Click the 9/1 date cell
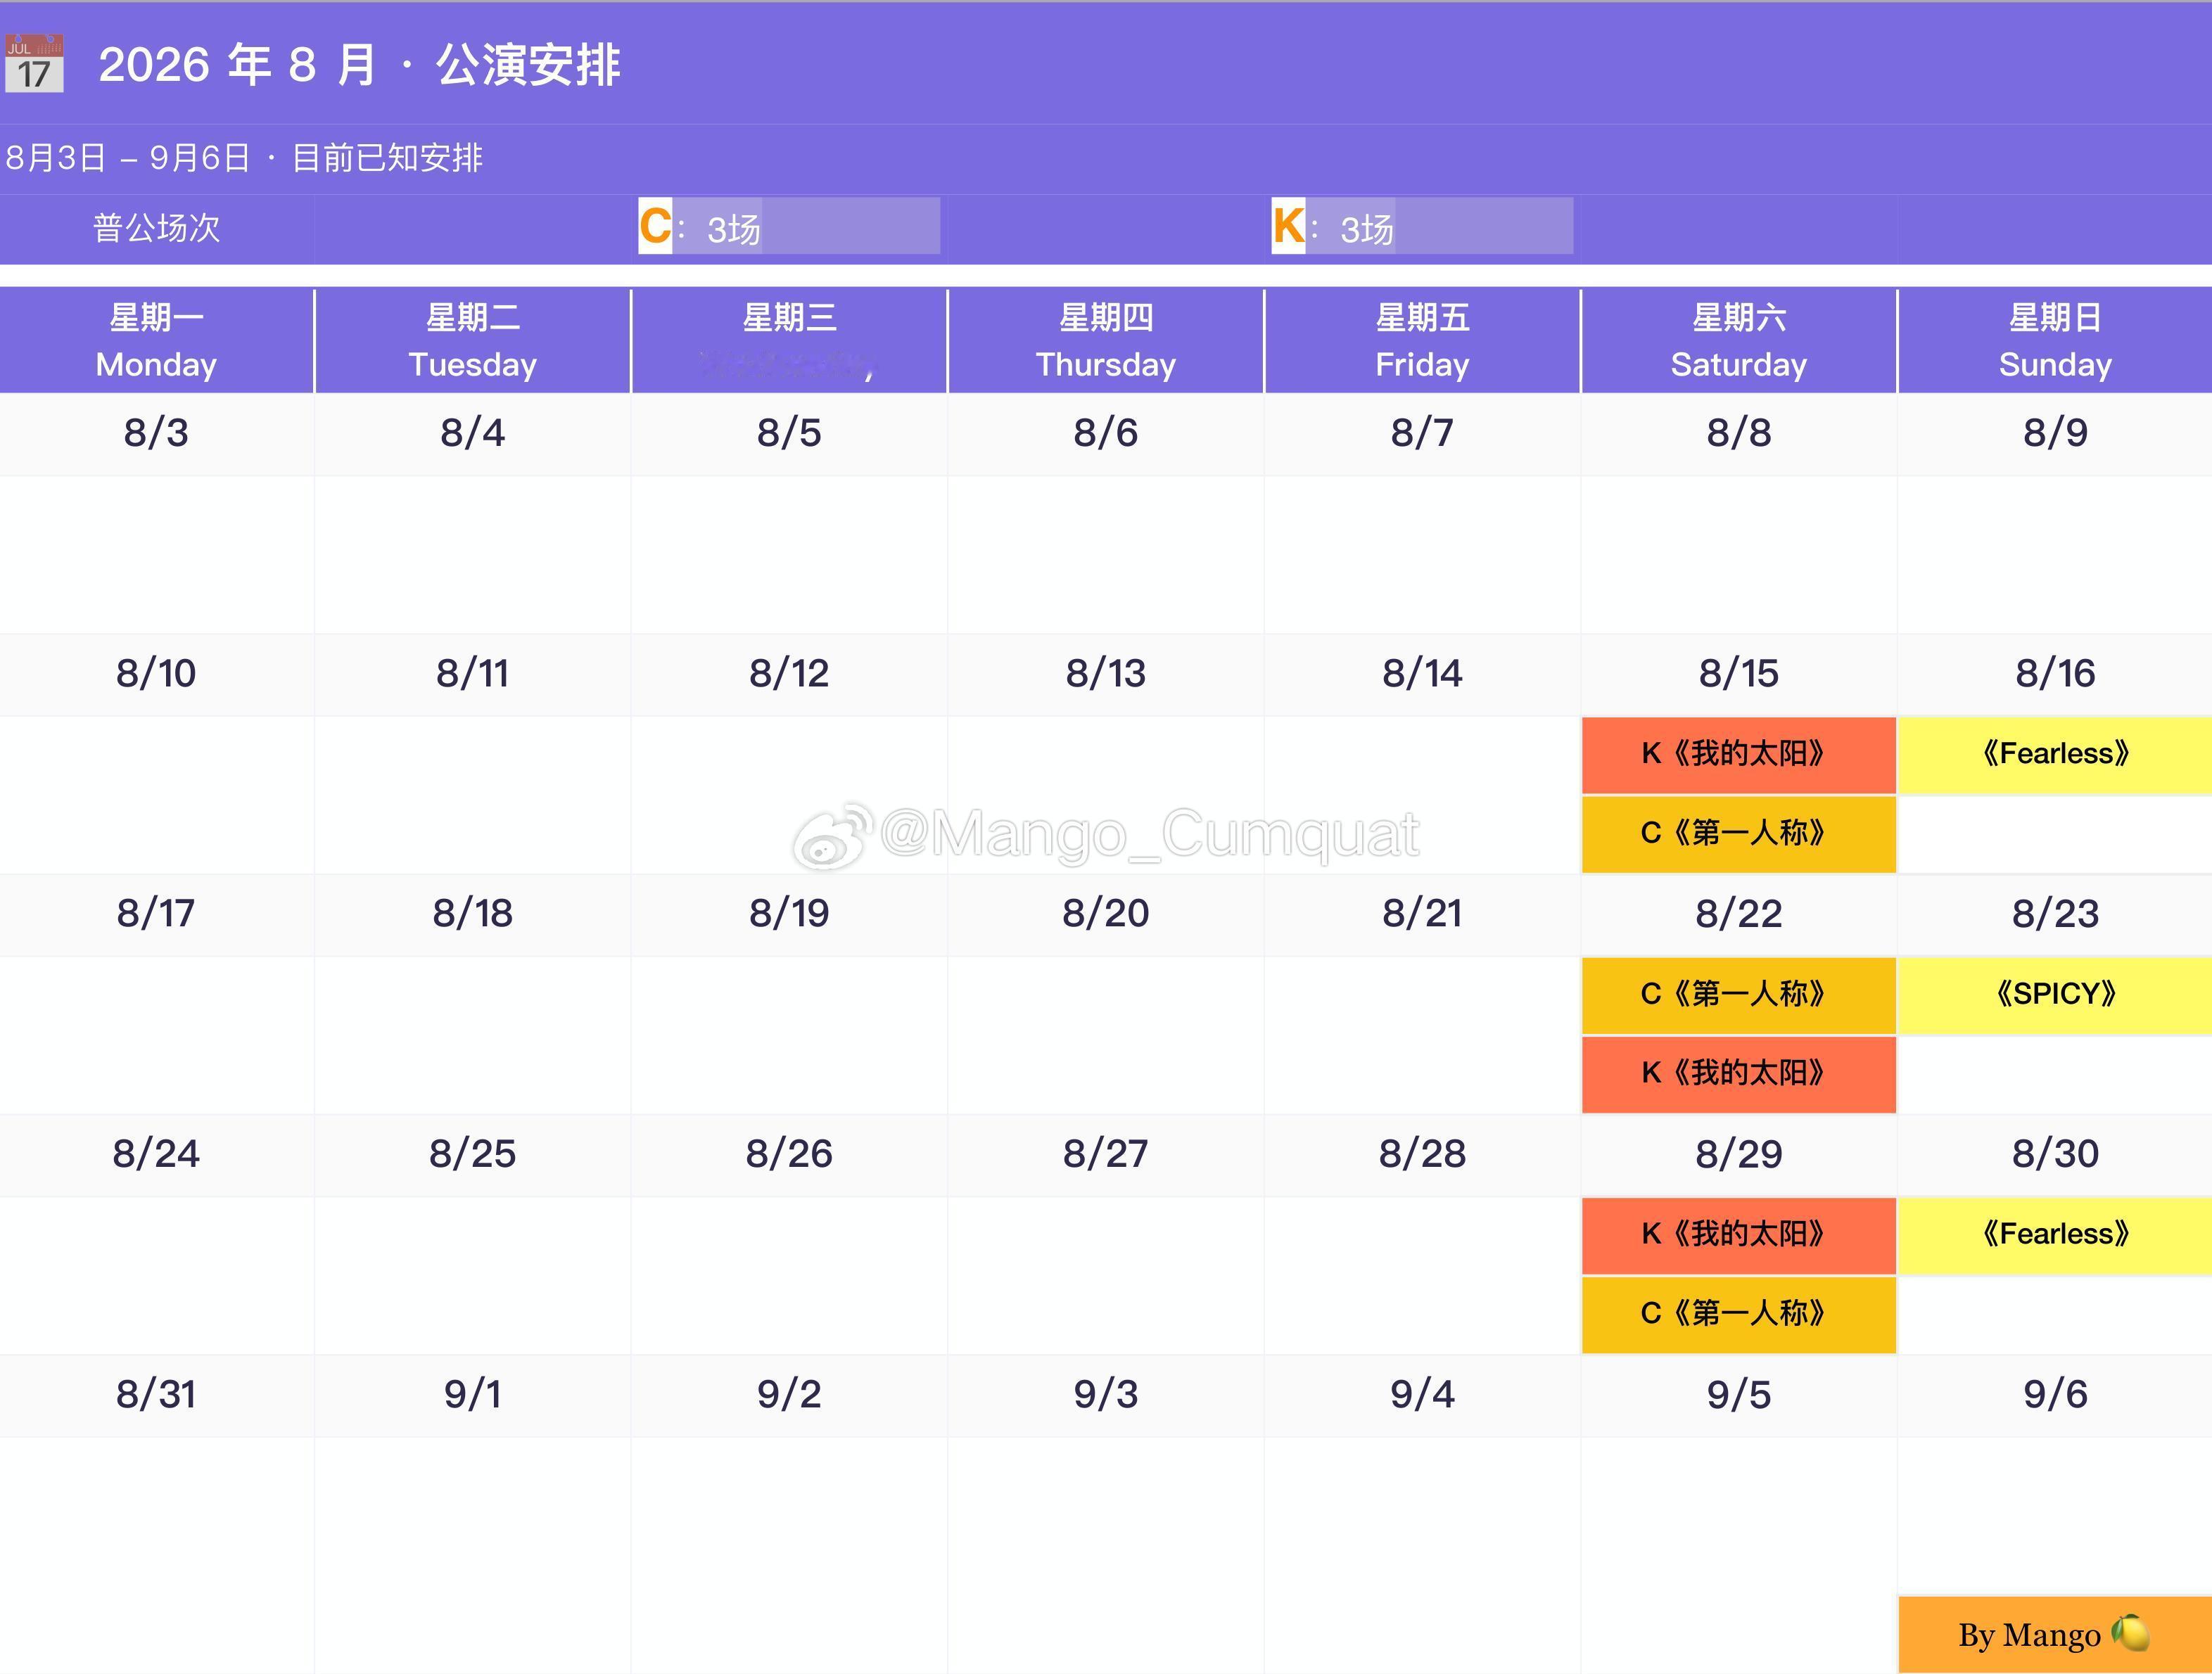The height and width of the screenshot is (1674, 2212). click(x=473, y=1395)
